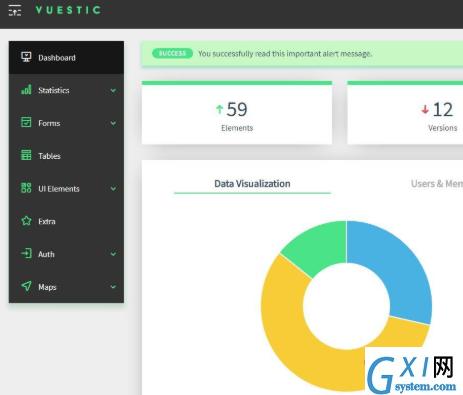Open the Extra menu item

pos(66,221)
